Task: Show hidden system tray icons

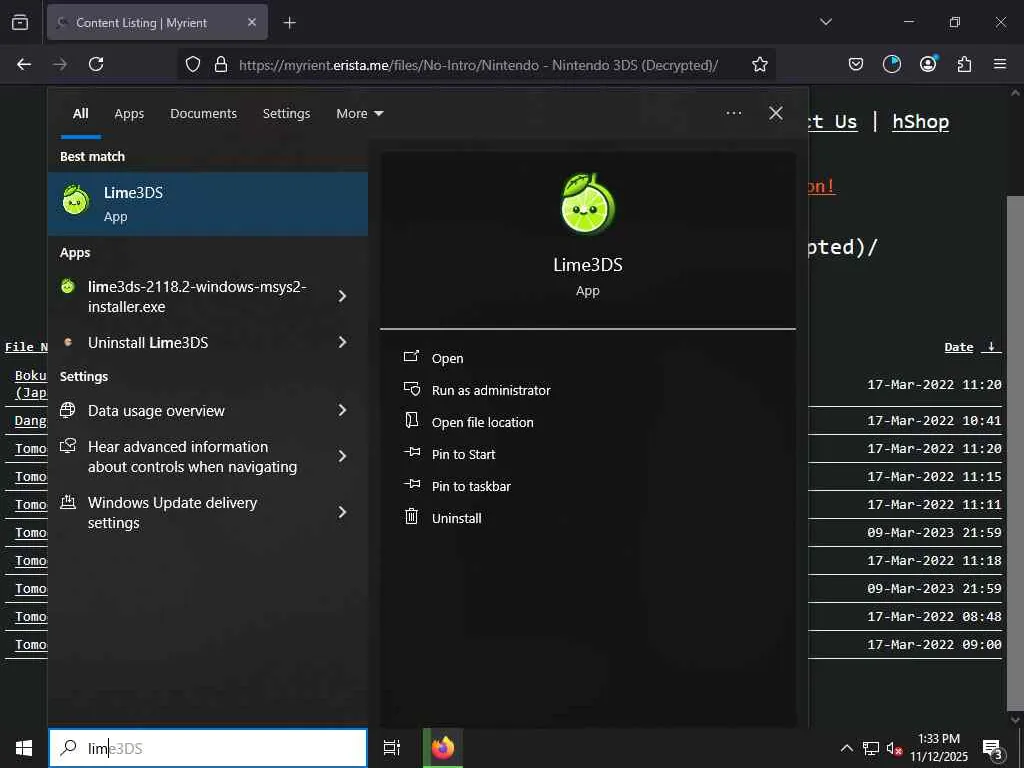Action: (846, 748)
